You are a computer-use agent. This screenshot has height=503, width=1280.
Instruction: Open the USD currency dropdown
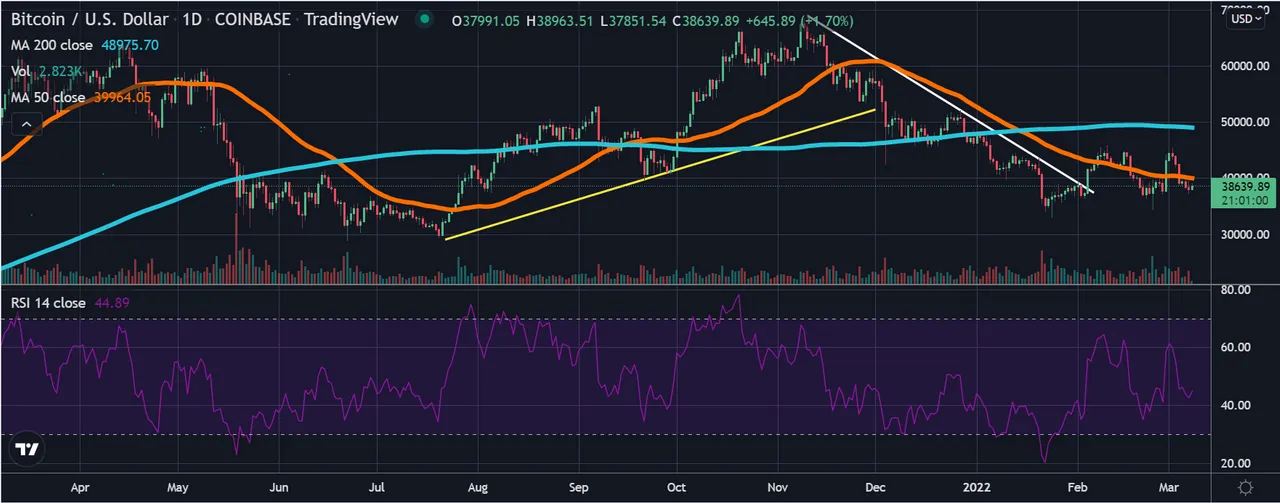pos(1246,19)
